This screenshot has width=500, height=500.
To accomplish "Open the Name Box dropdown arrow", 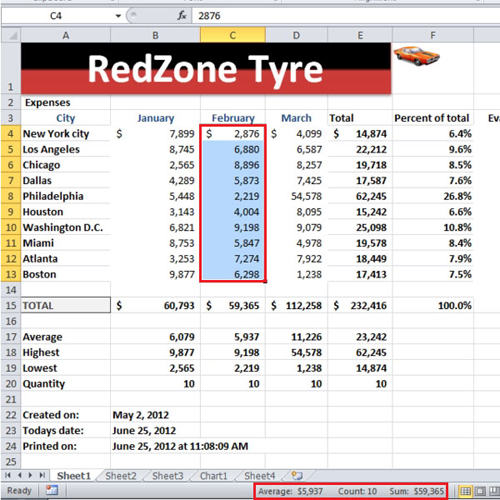I will click(118, 16).
